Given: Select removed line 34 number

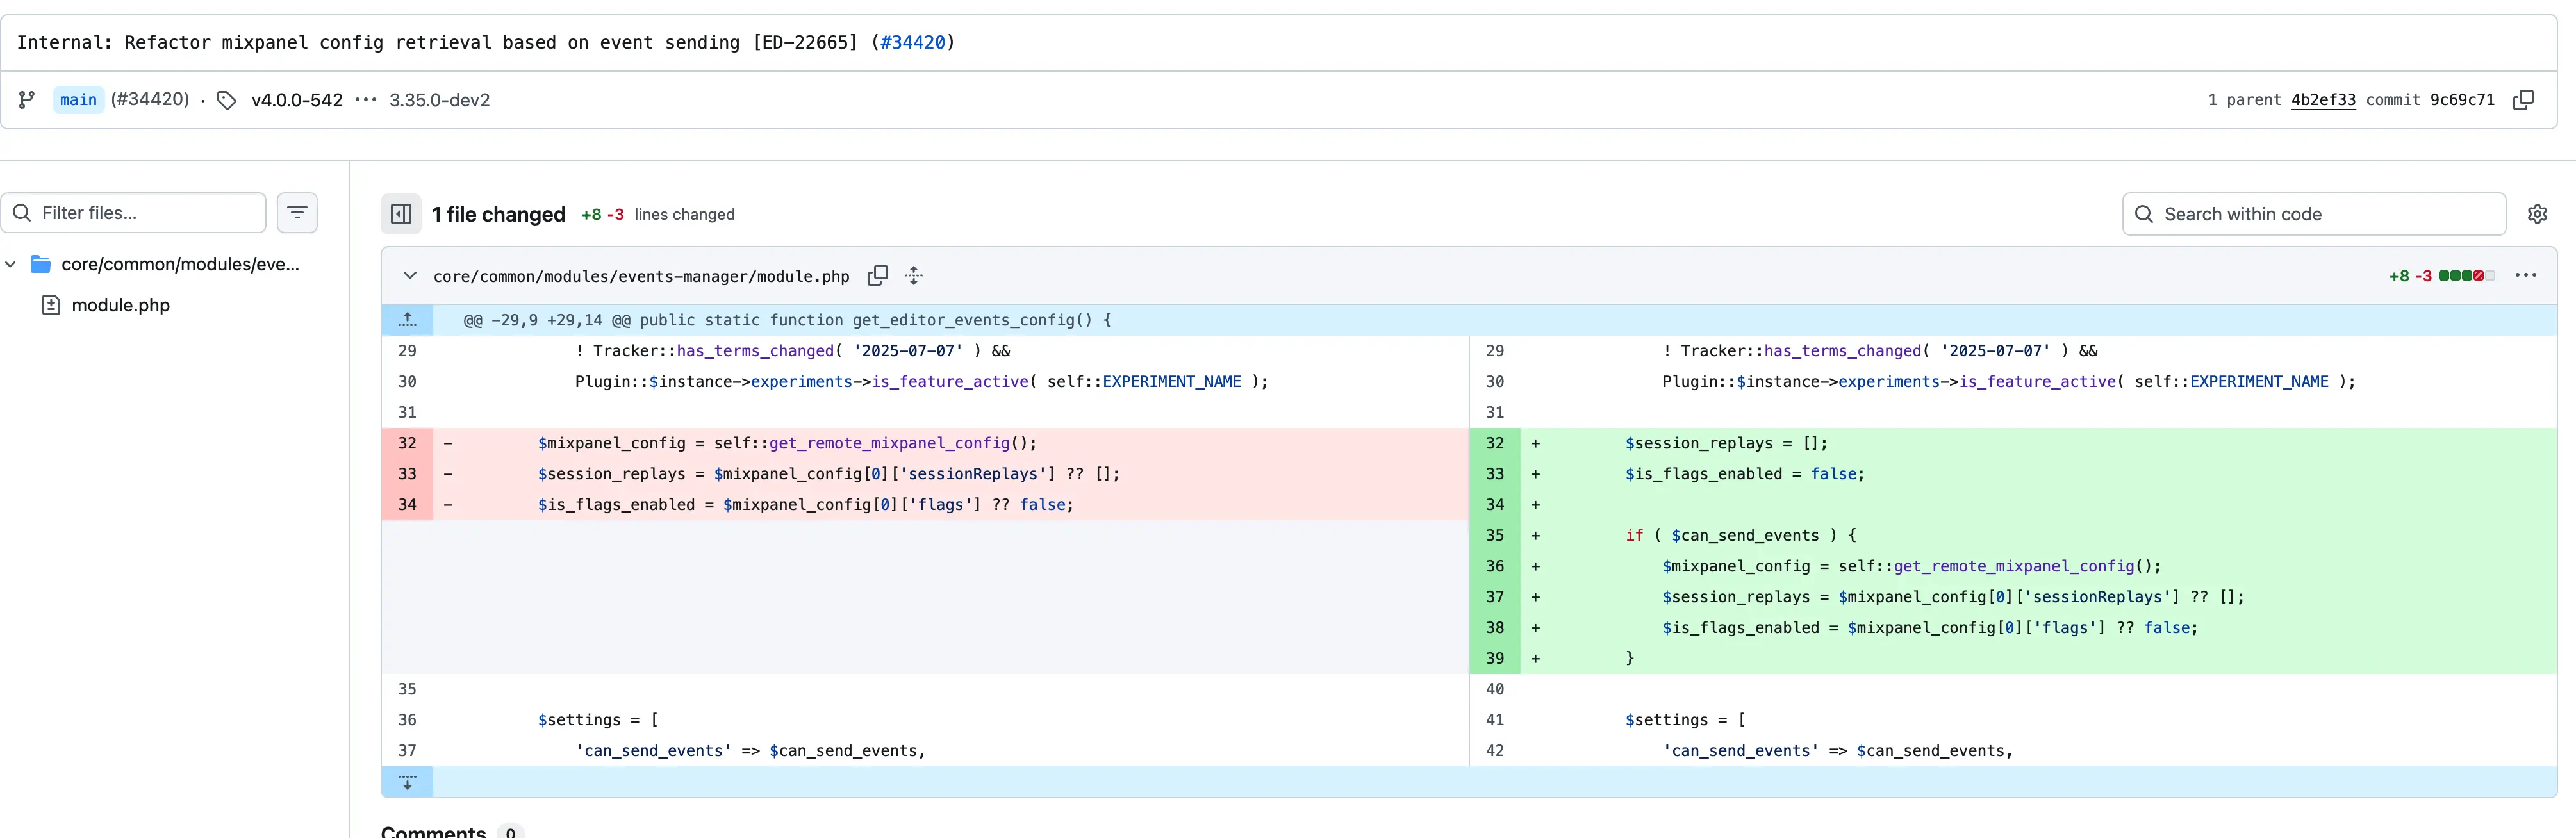Looking at the screenshot, I should tap(407, 504).
